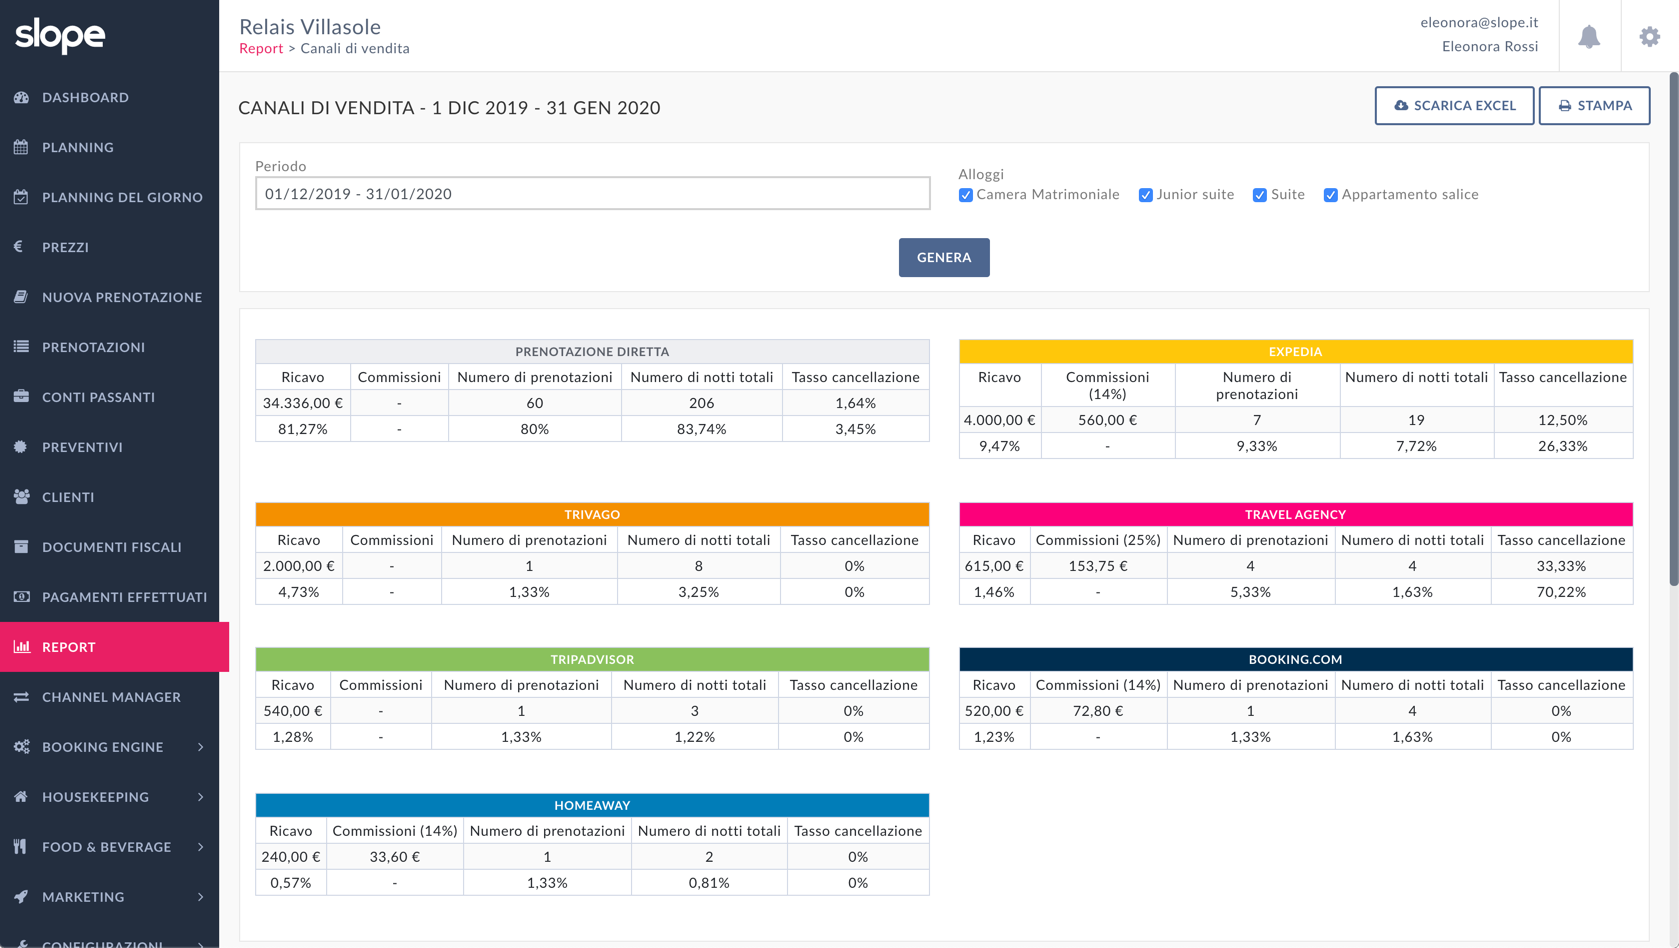Click the Periodo date range field

592,194
